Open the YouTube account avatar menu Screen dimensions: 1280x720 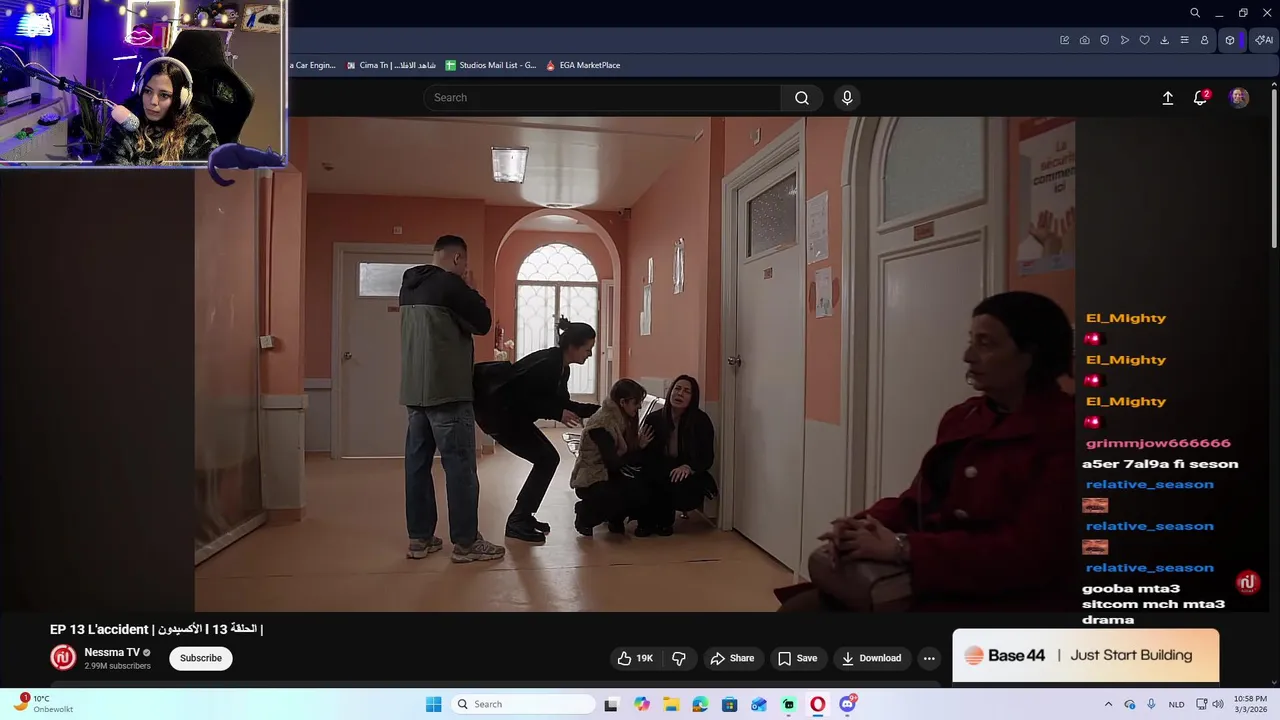click(x=1239, y=98)
